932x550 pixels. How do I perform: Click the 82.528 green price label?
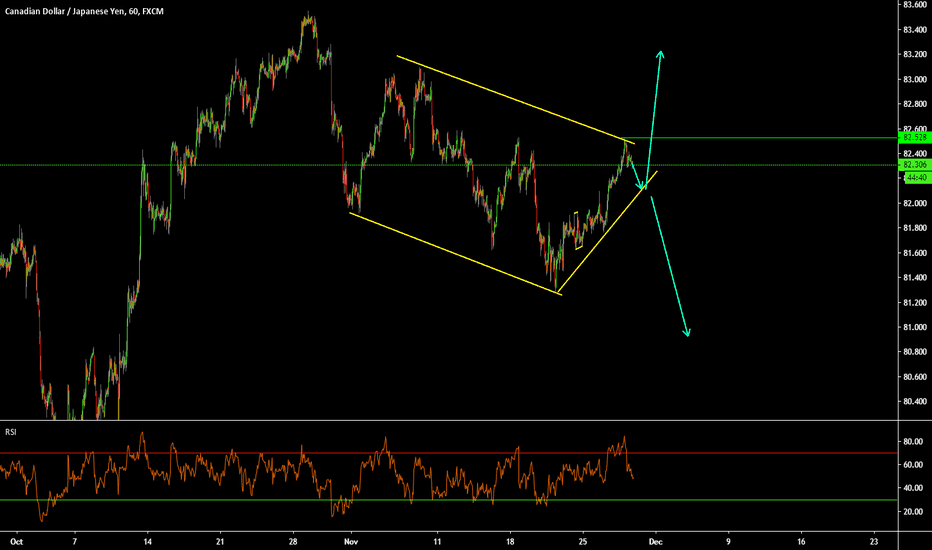916,138
